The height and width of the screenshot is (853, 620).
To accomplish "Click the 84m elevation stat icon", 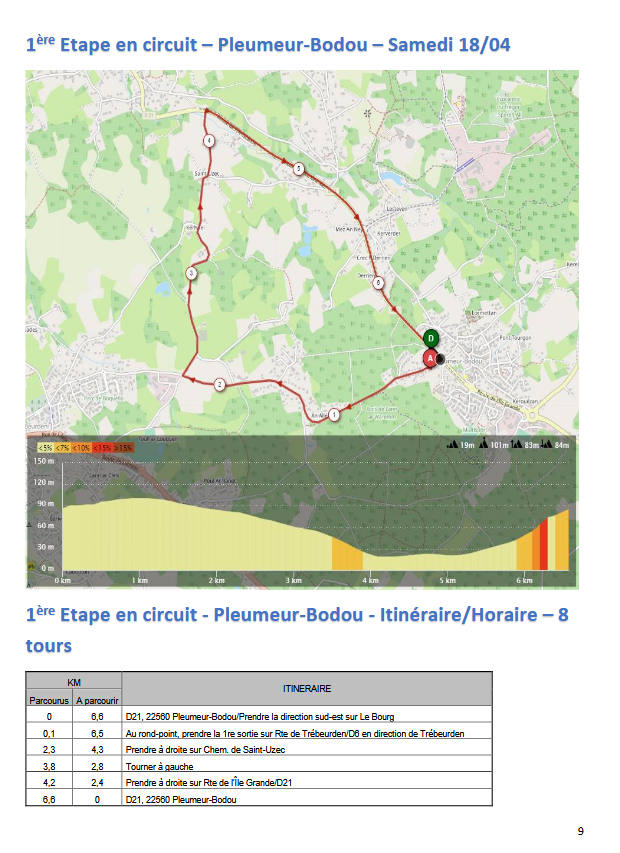I will (547, 444).
